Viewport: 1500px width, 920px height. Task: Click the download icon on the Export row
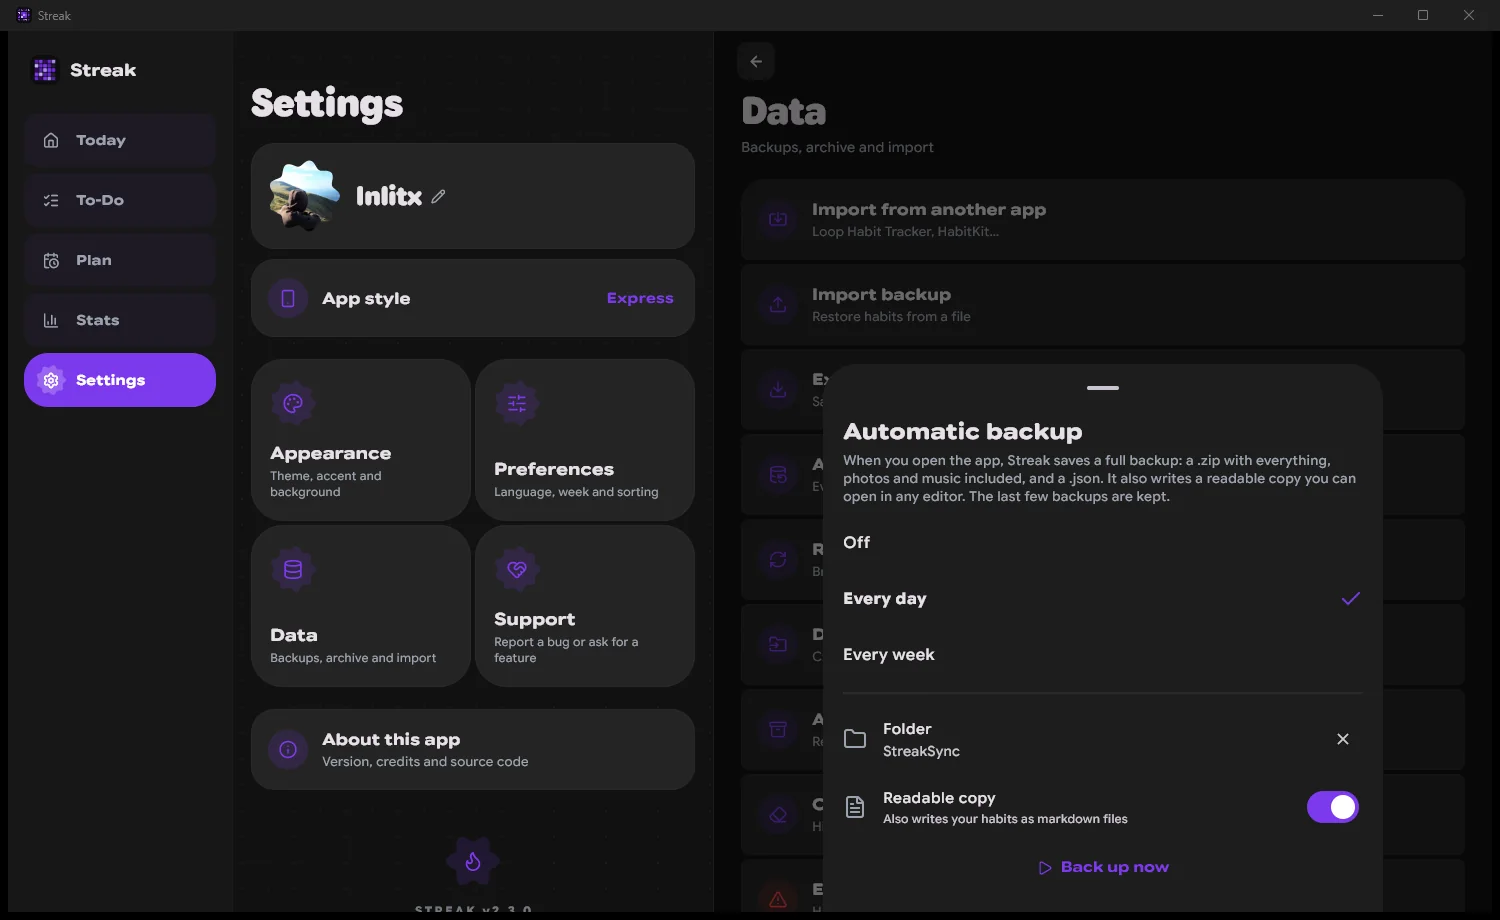tap(778, 390)
